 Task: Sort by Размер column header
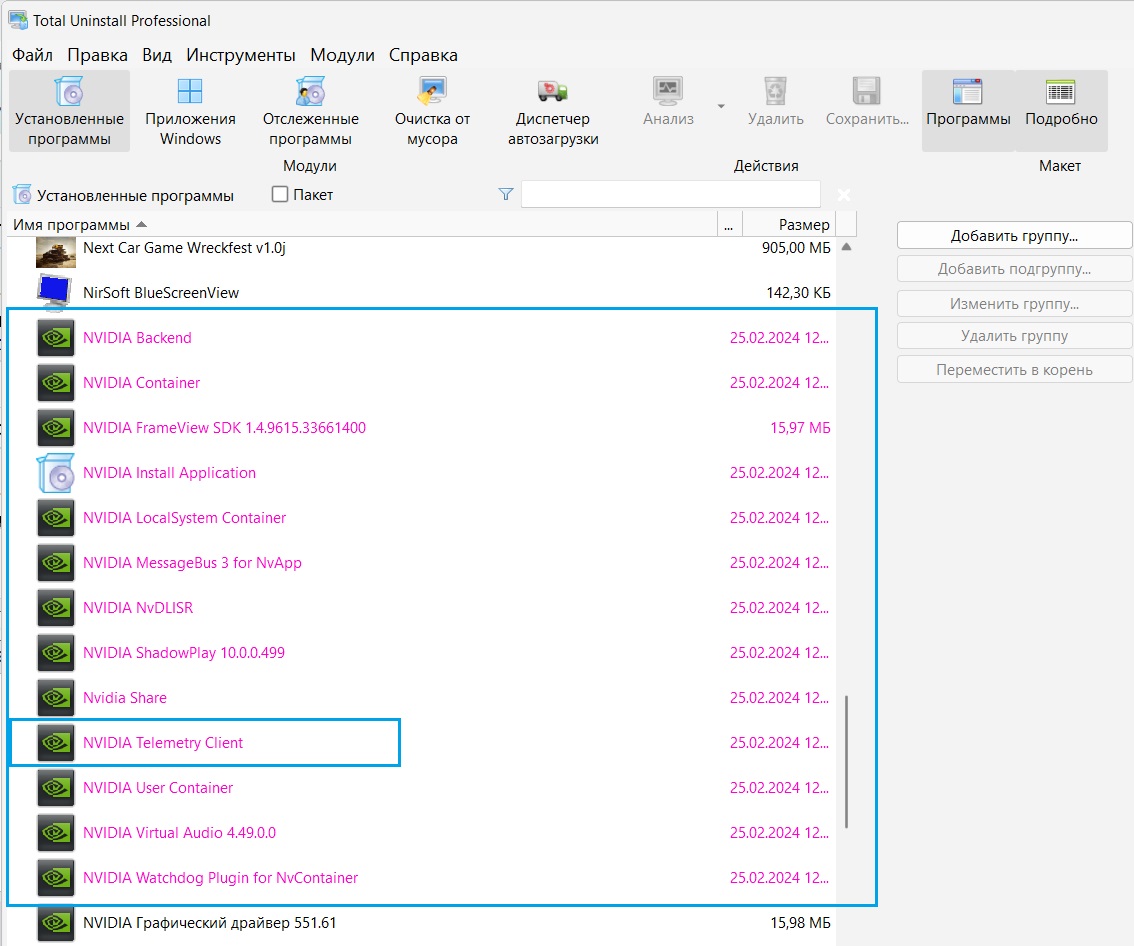(789, 225)
